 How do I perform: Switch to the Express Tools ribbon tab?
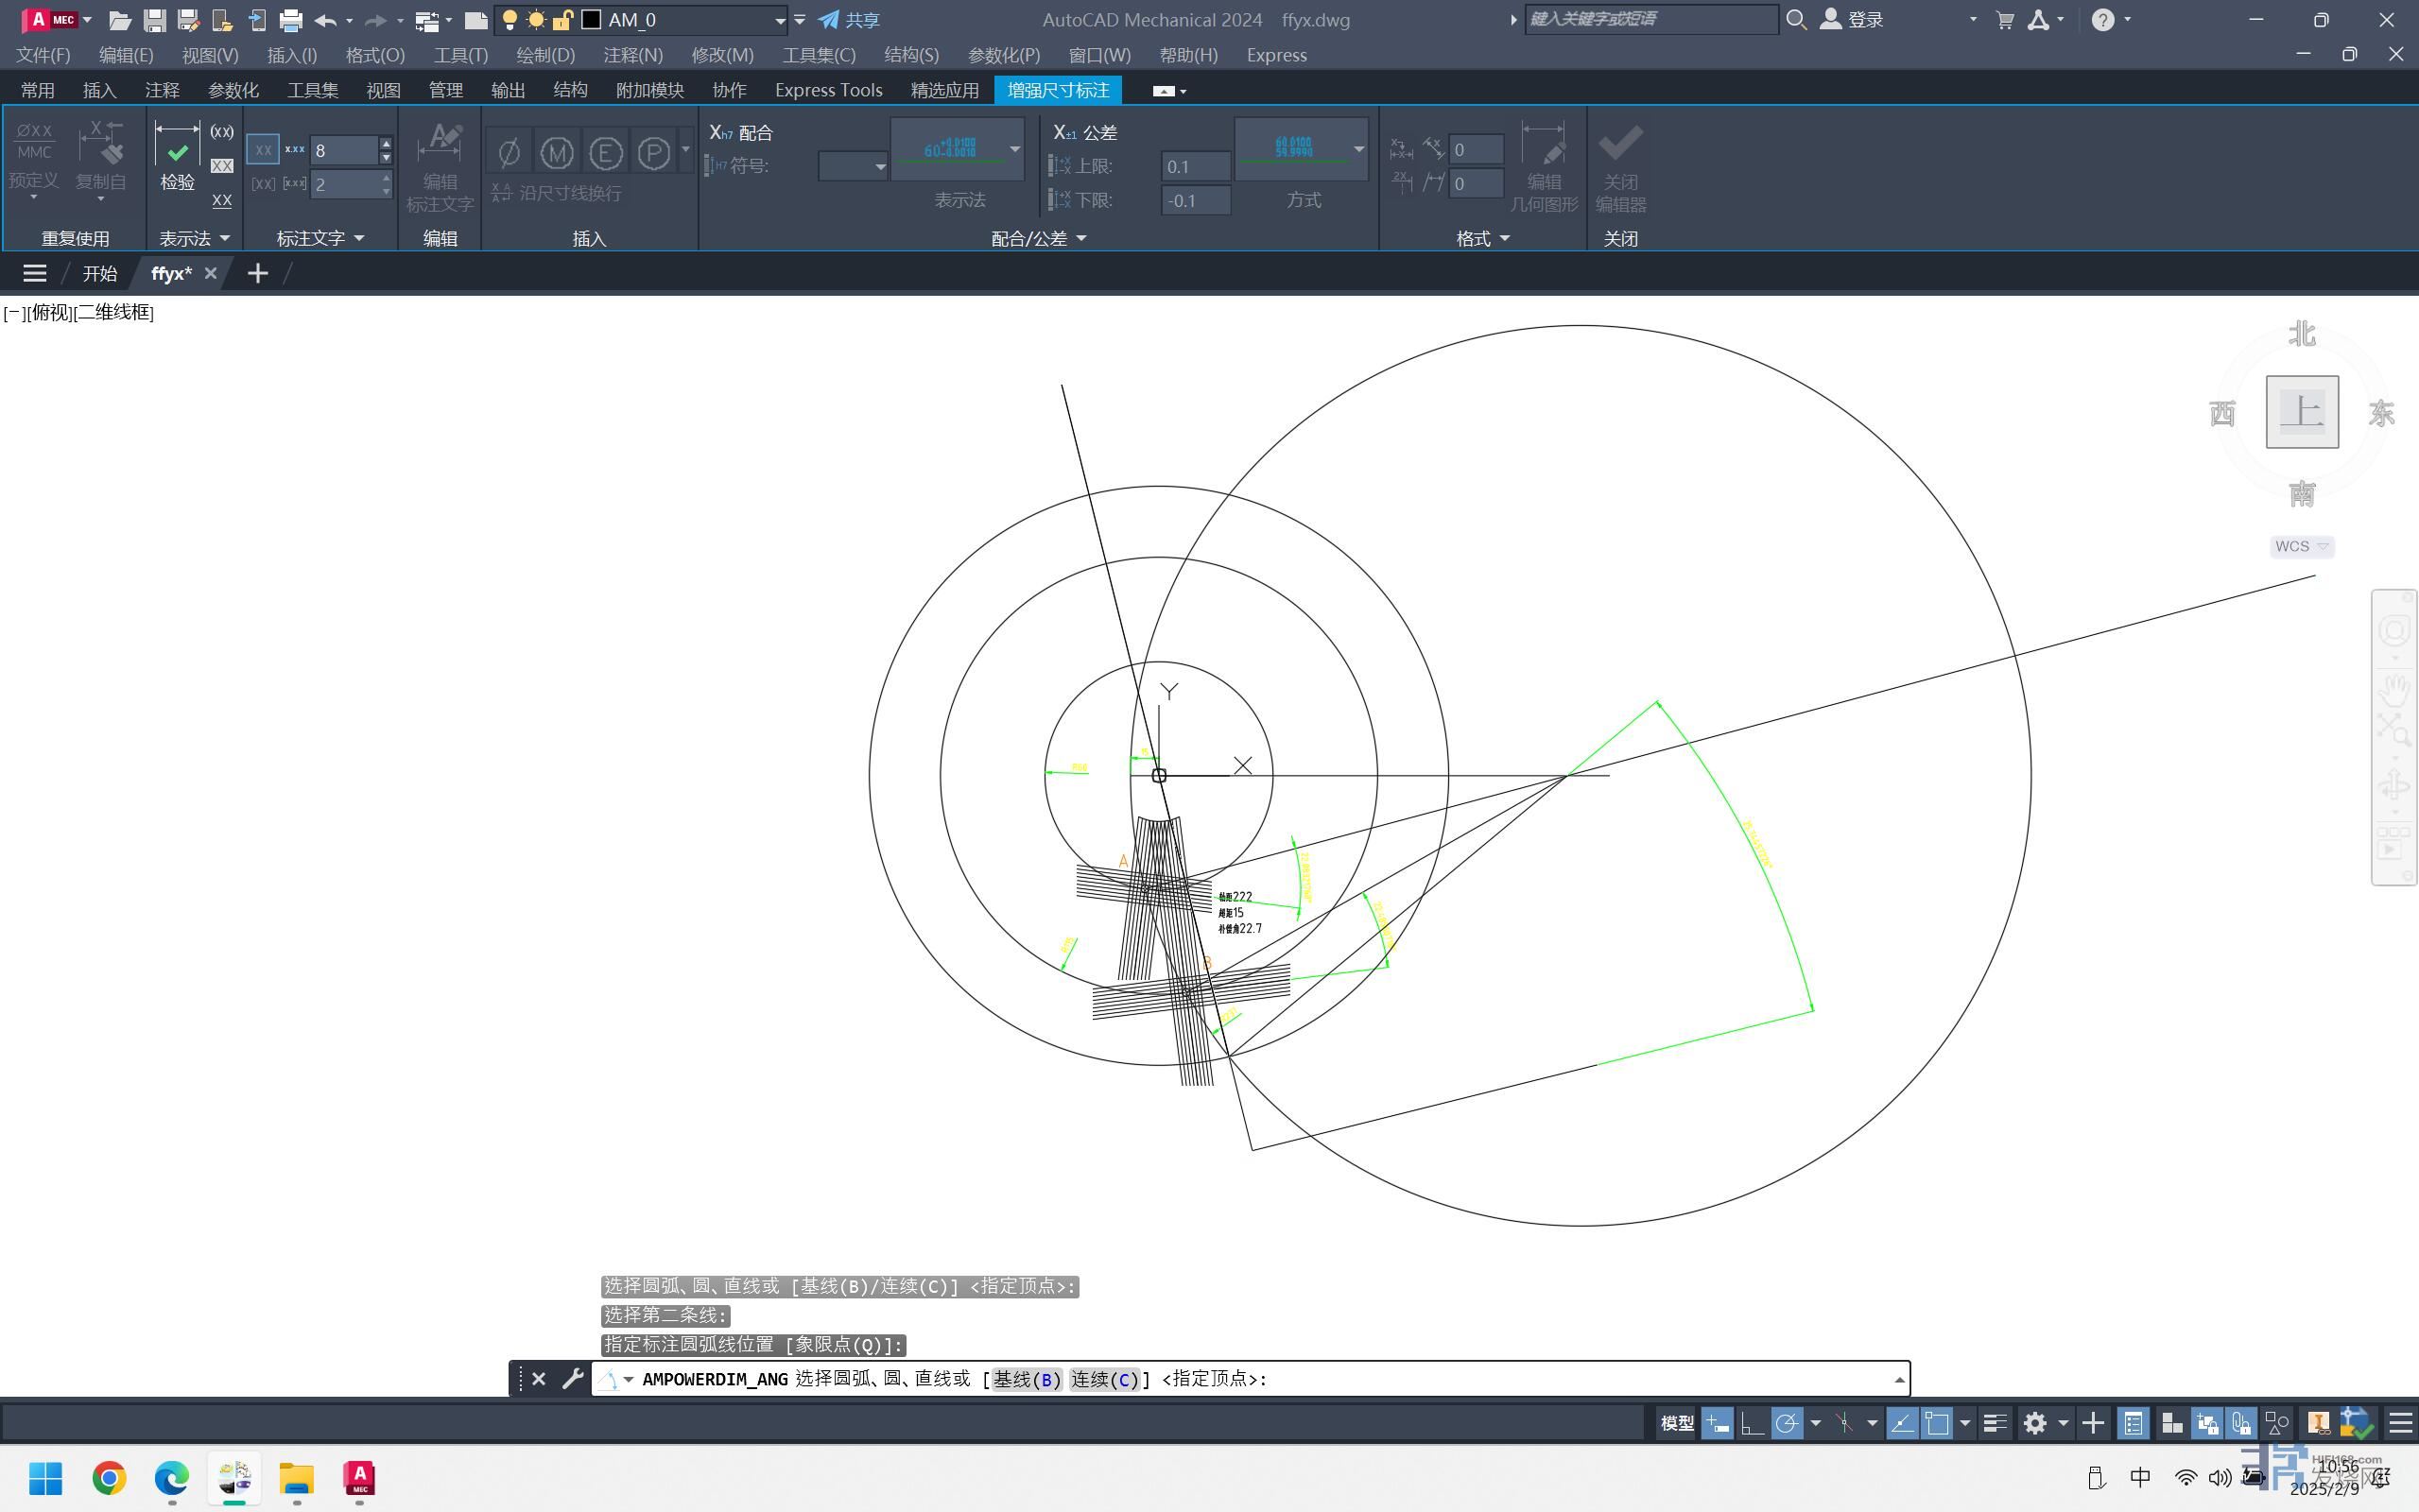[x=828, y=90]
